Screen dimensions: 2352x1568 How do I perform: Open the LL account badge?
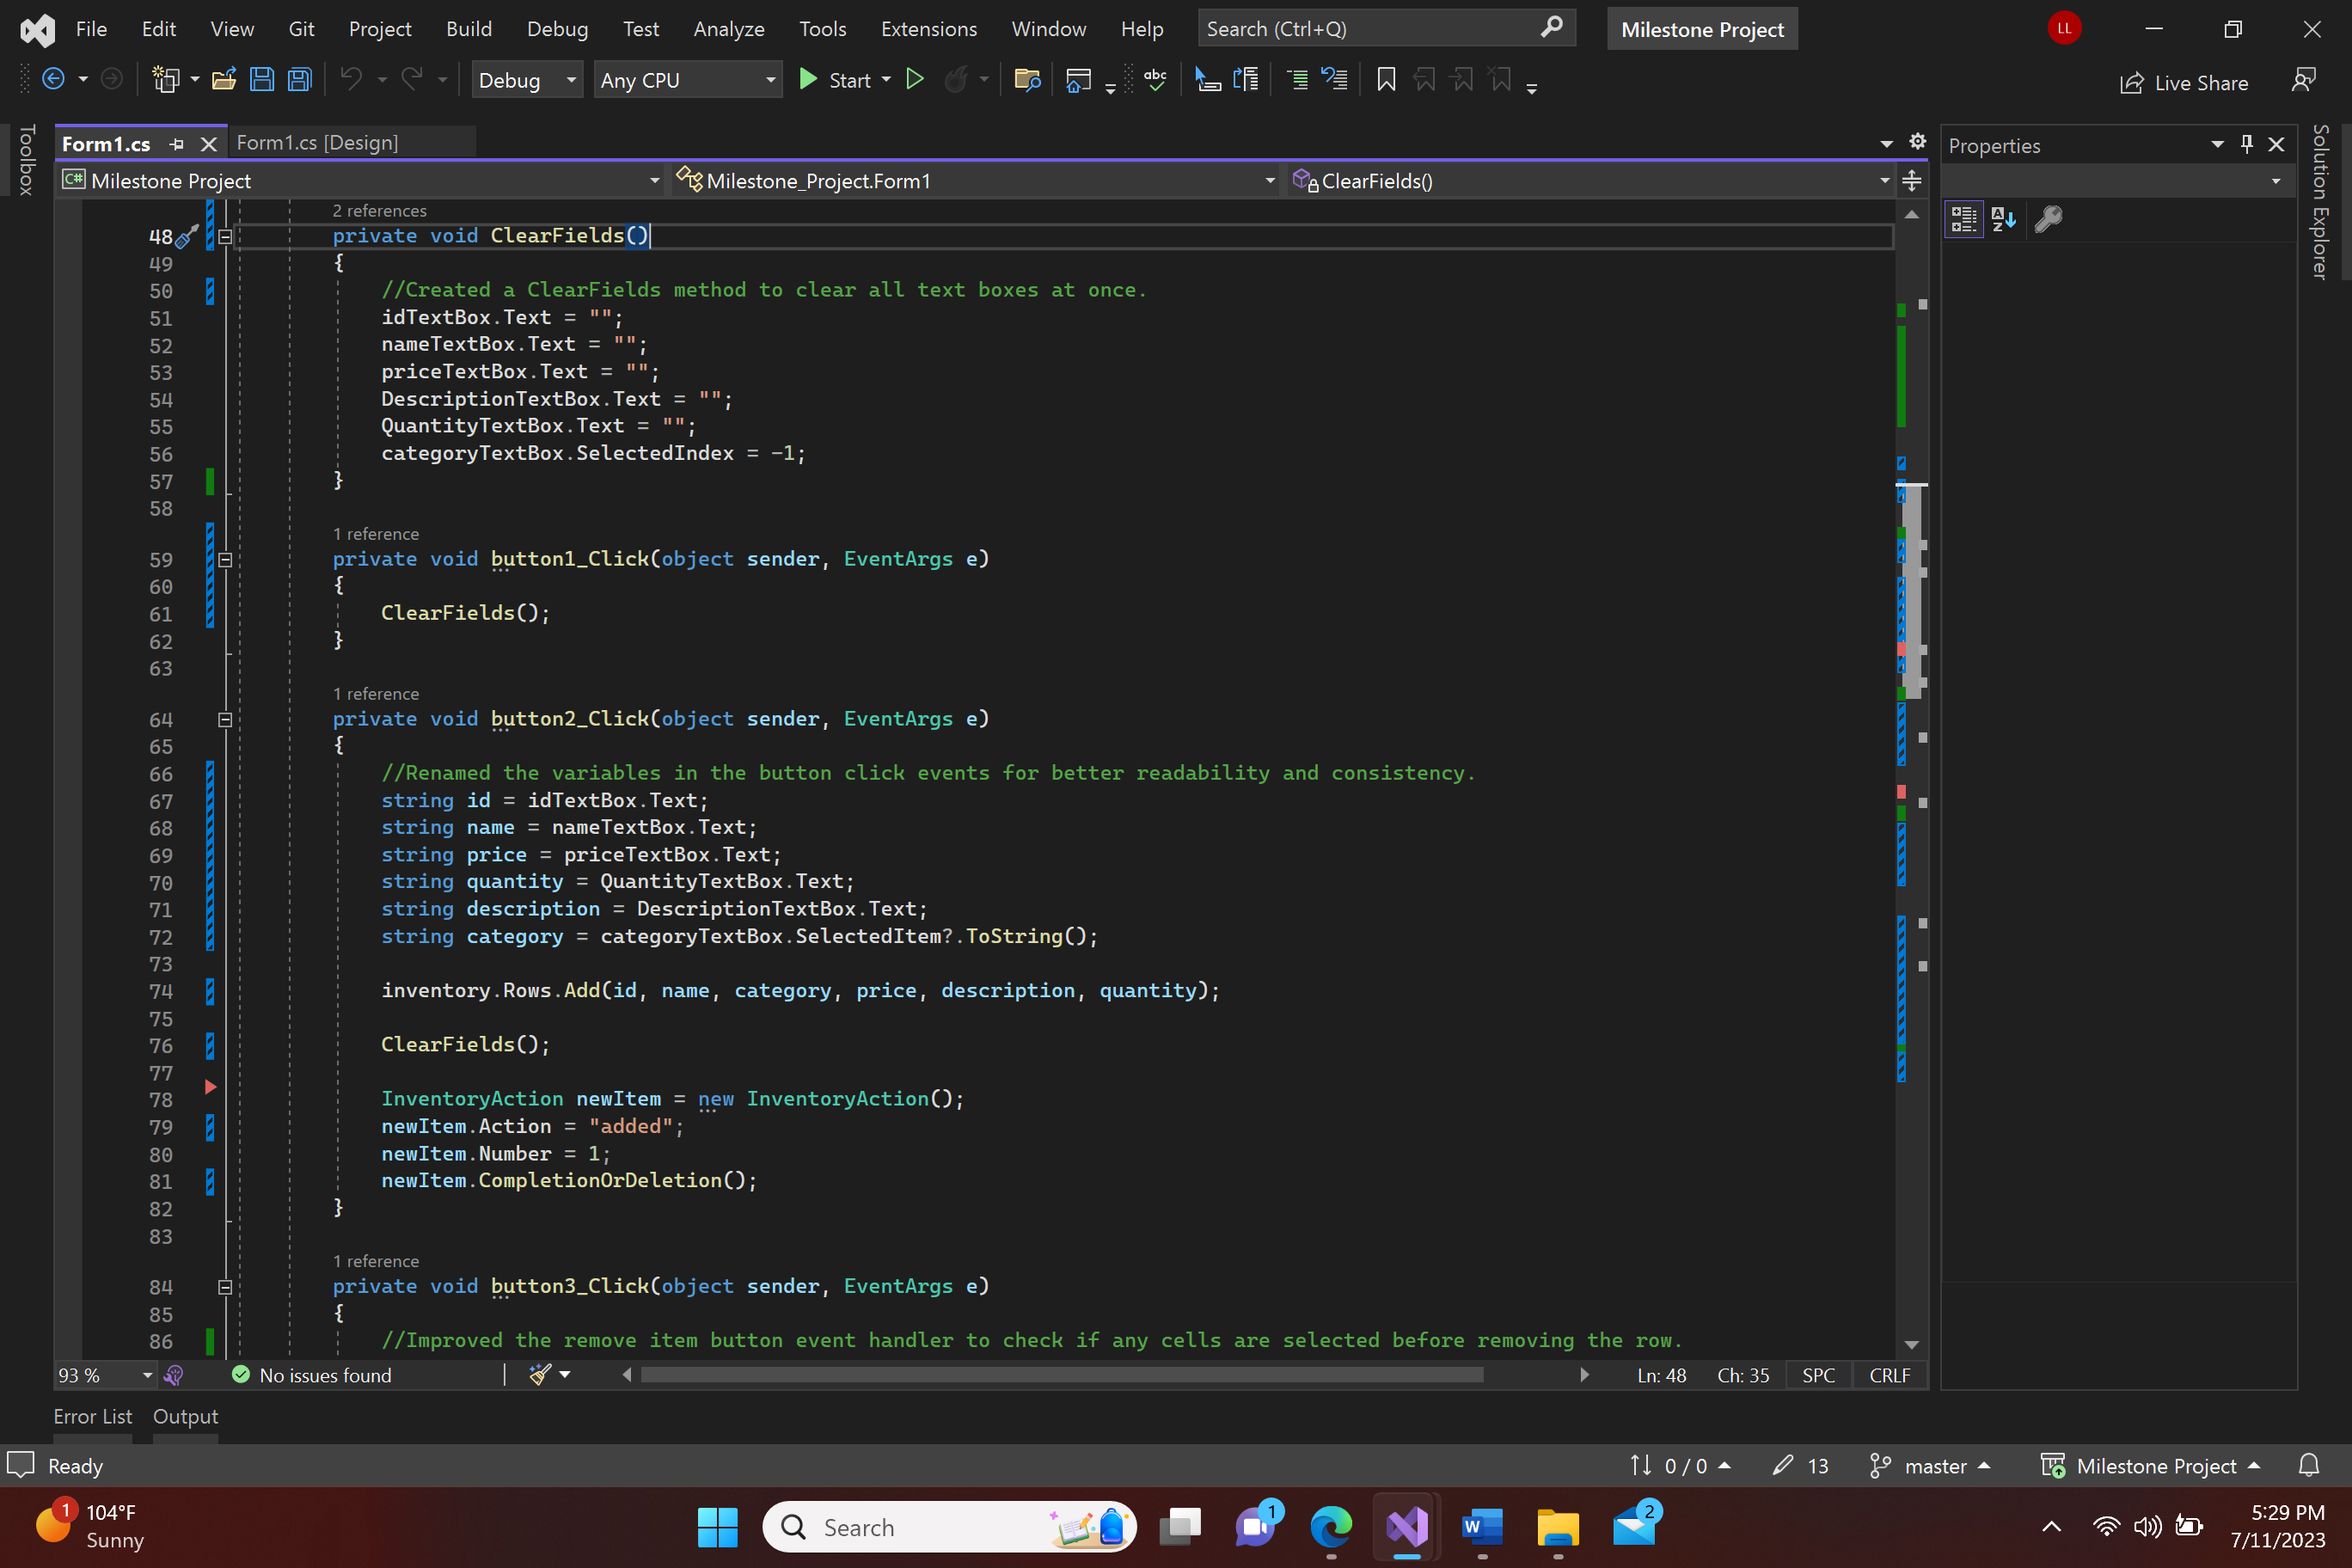click(2064, 28)
